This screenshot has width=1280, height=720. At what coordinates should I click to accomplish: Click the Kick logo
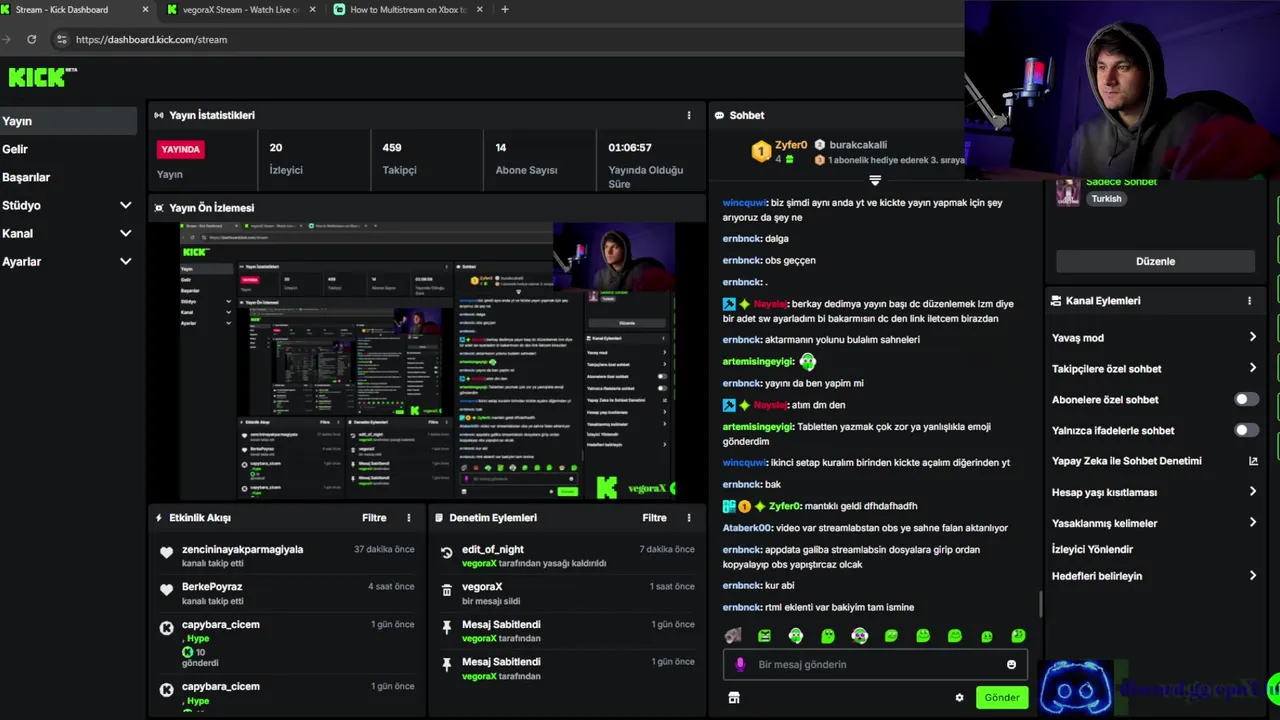pos(42,77)
